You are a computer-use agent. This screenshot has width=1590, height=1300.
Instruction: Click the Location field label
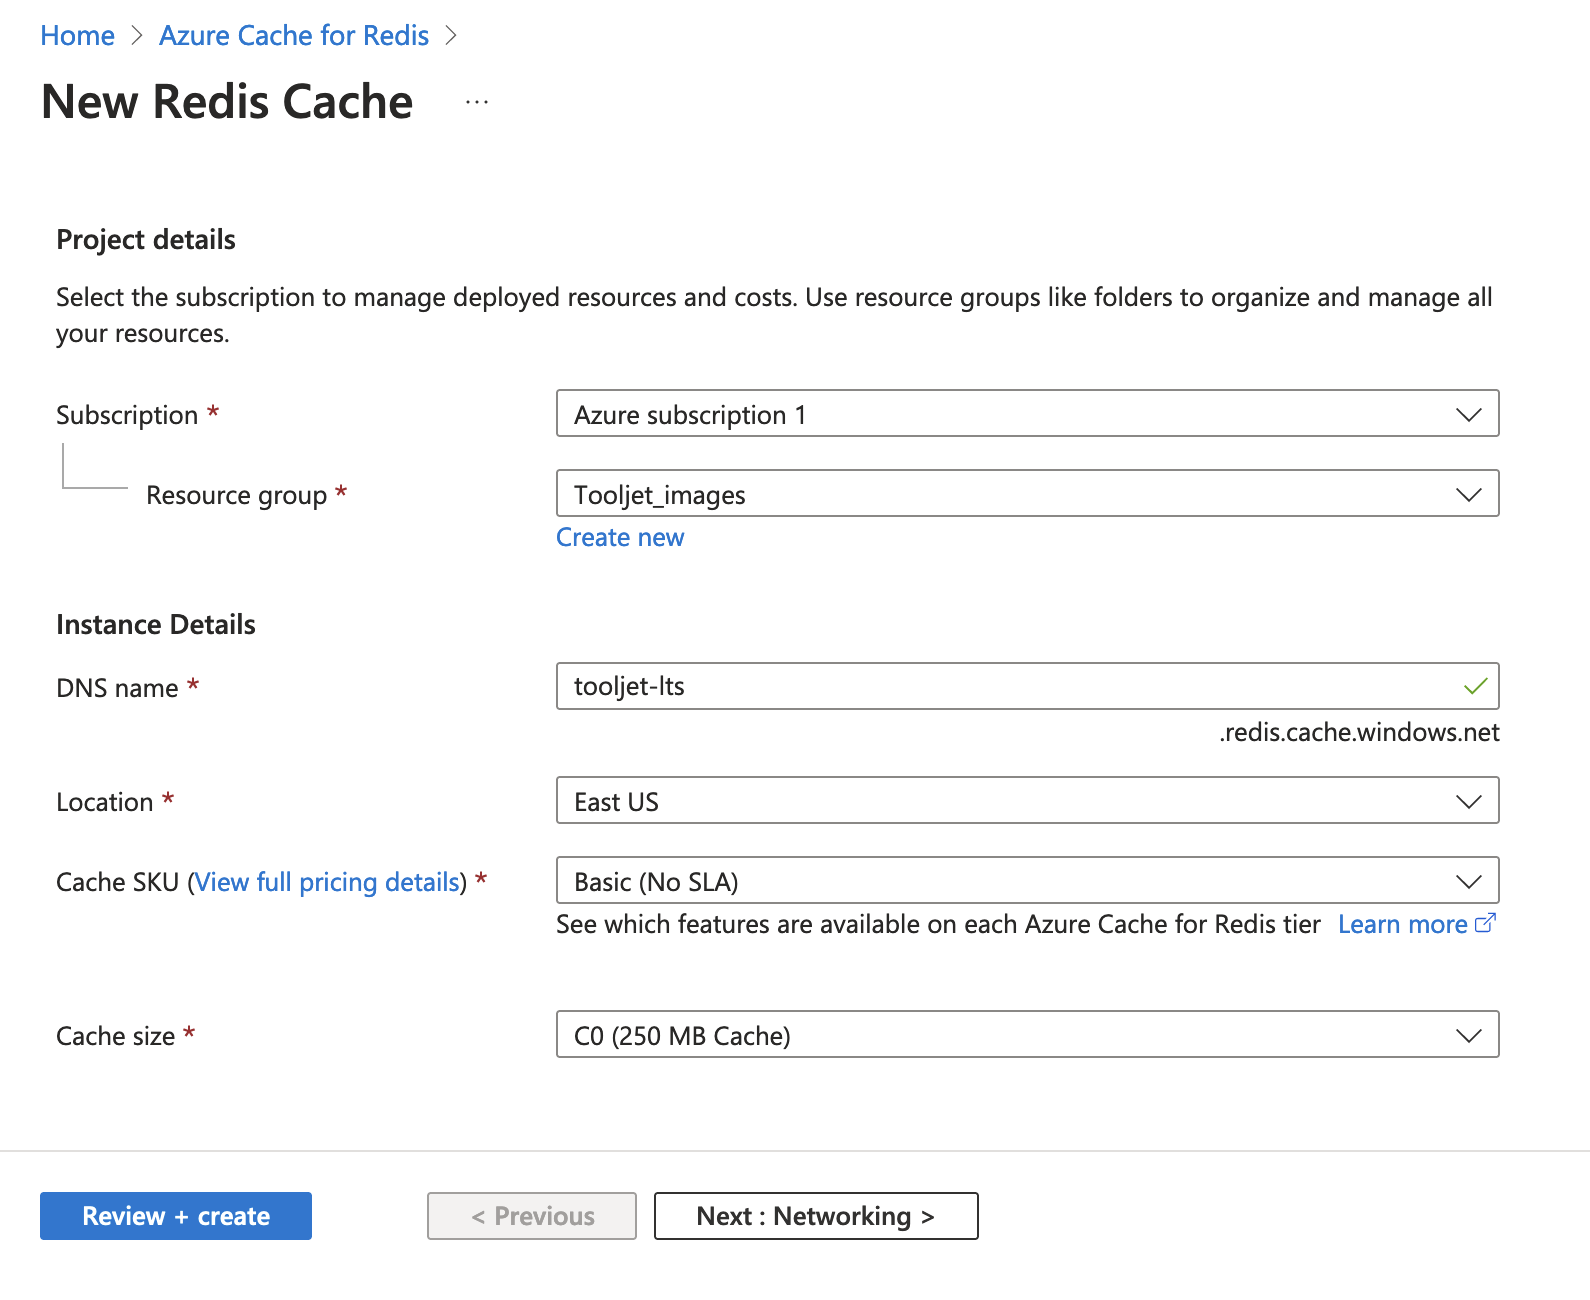point(104,802)
